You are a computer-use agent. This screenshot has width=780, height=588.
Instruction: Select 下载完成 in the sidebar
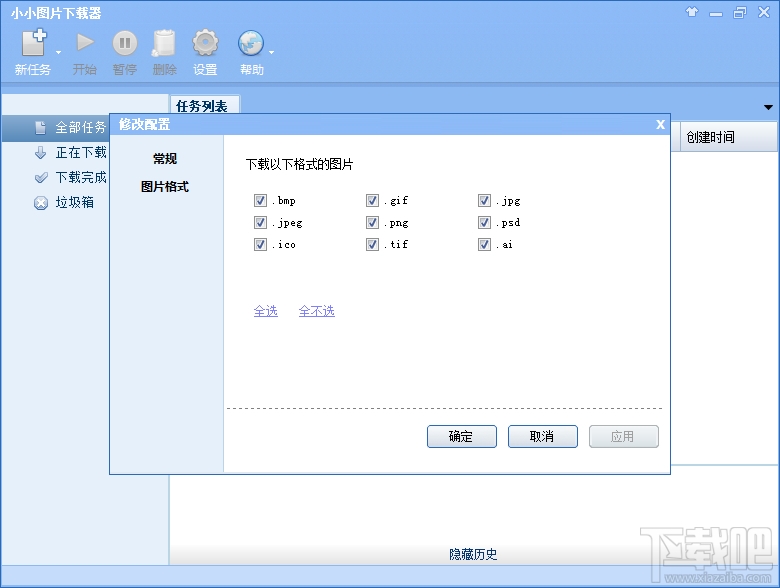pos(81,178)
